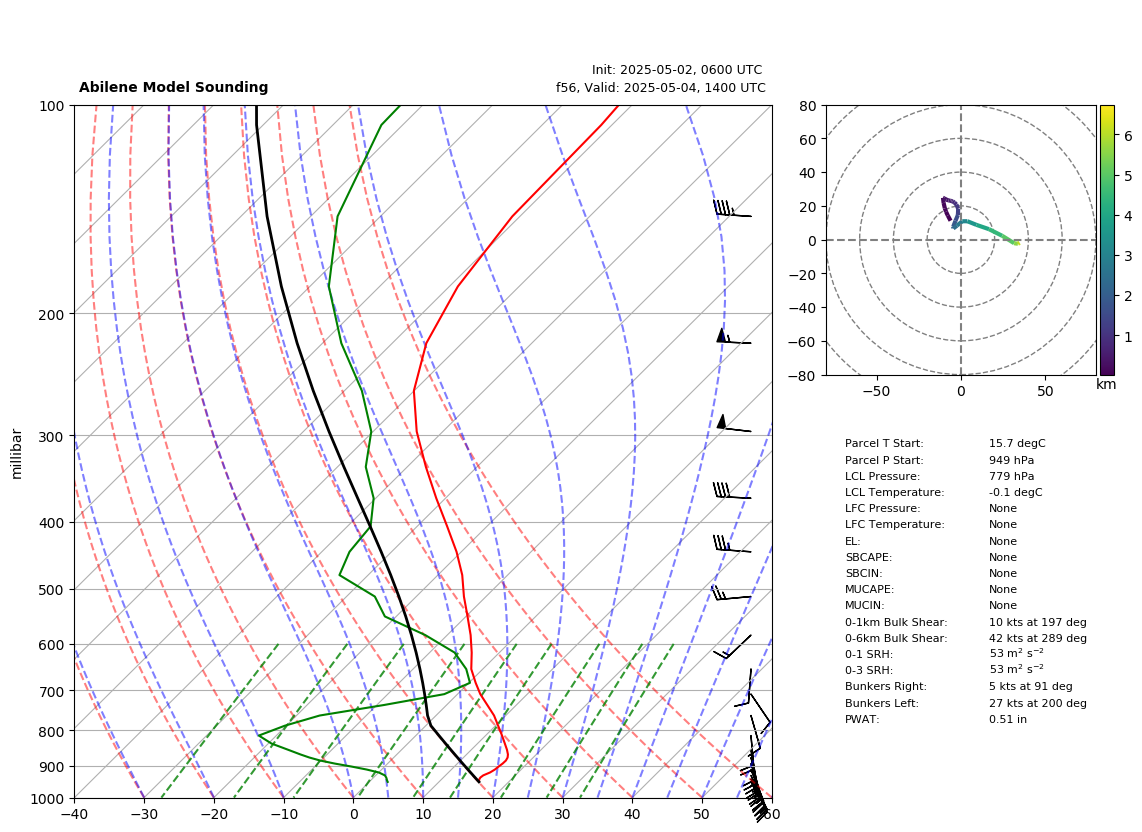The image size is (1142, 832).
Task: Select the Init 2025-05-02 0600 UTC text
Action: pyautogui.click(x=677, y=70)
